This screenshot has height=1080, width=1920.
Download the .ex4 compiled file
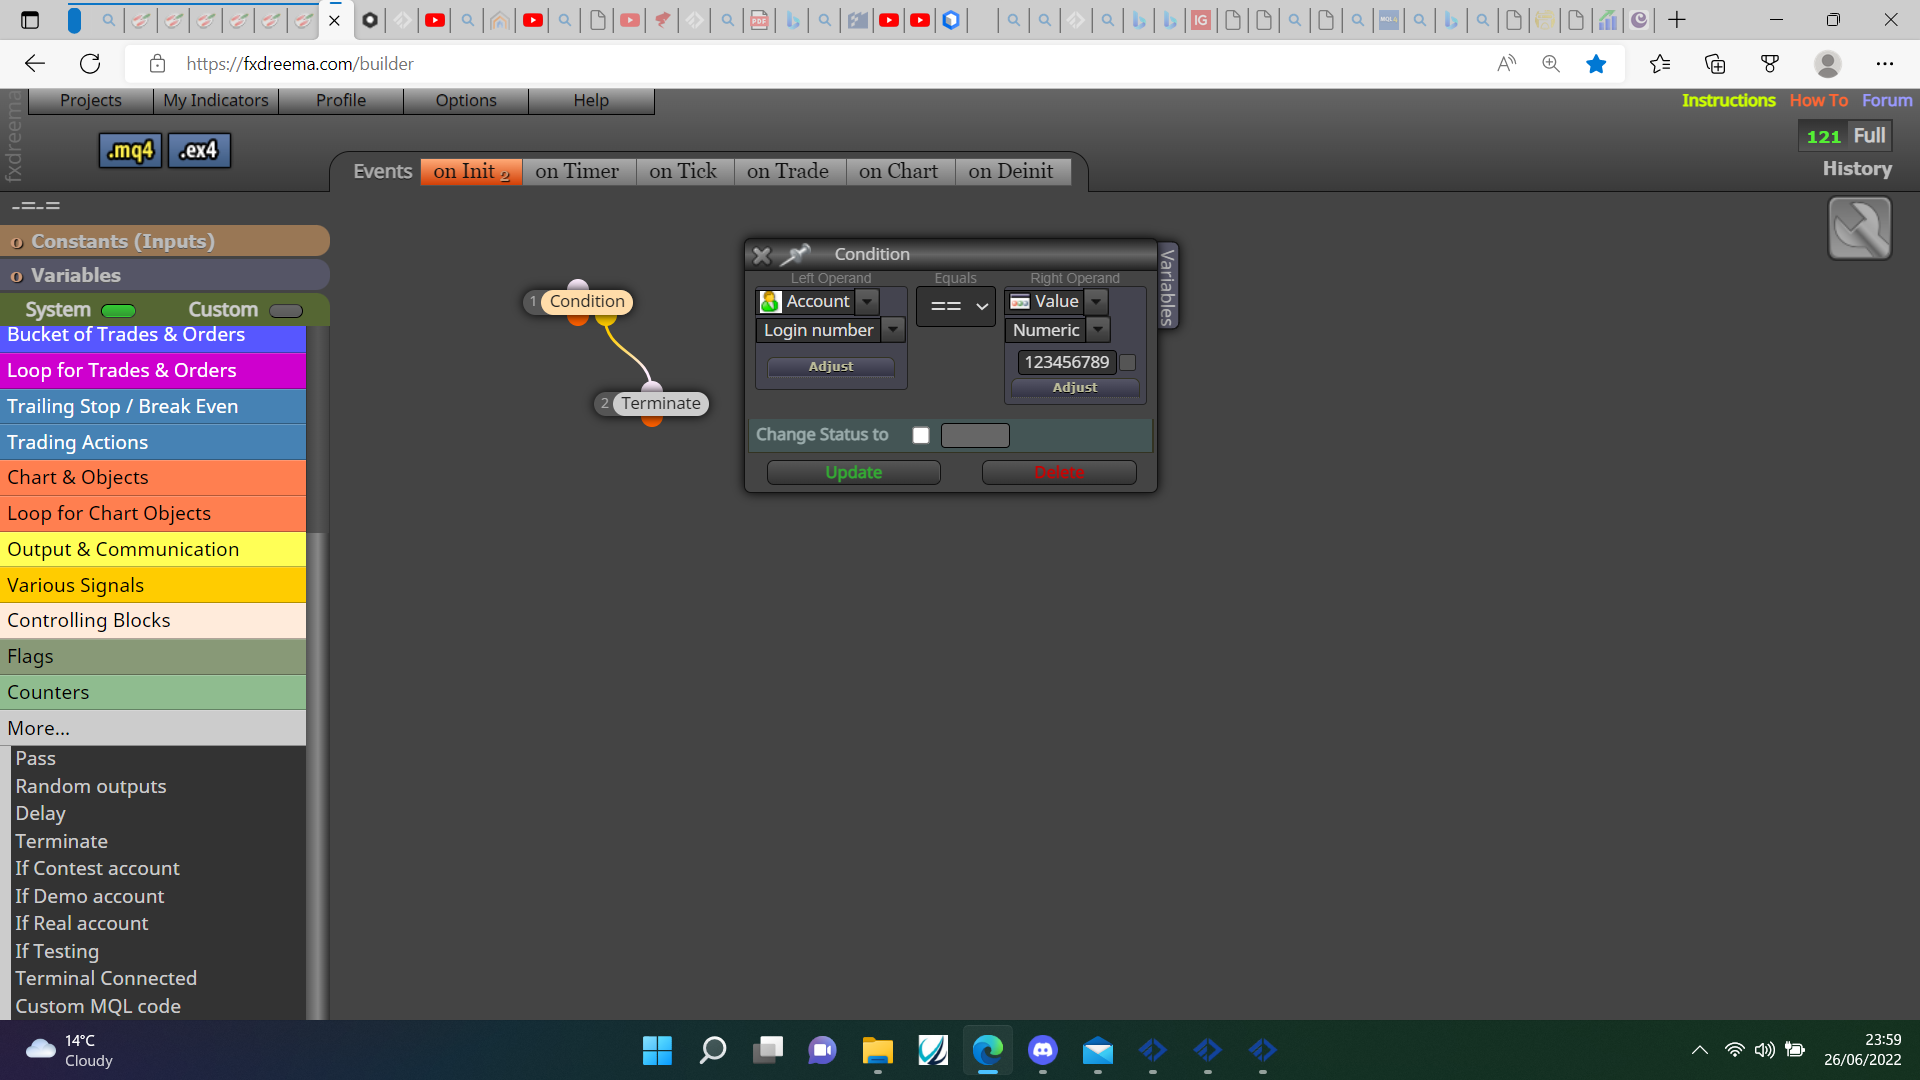199,151
